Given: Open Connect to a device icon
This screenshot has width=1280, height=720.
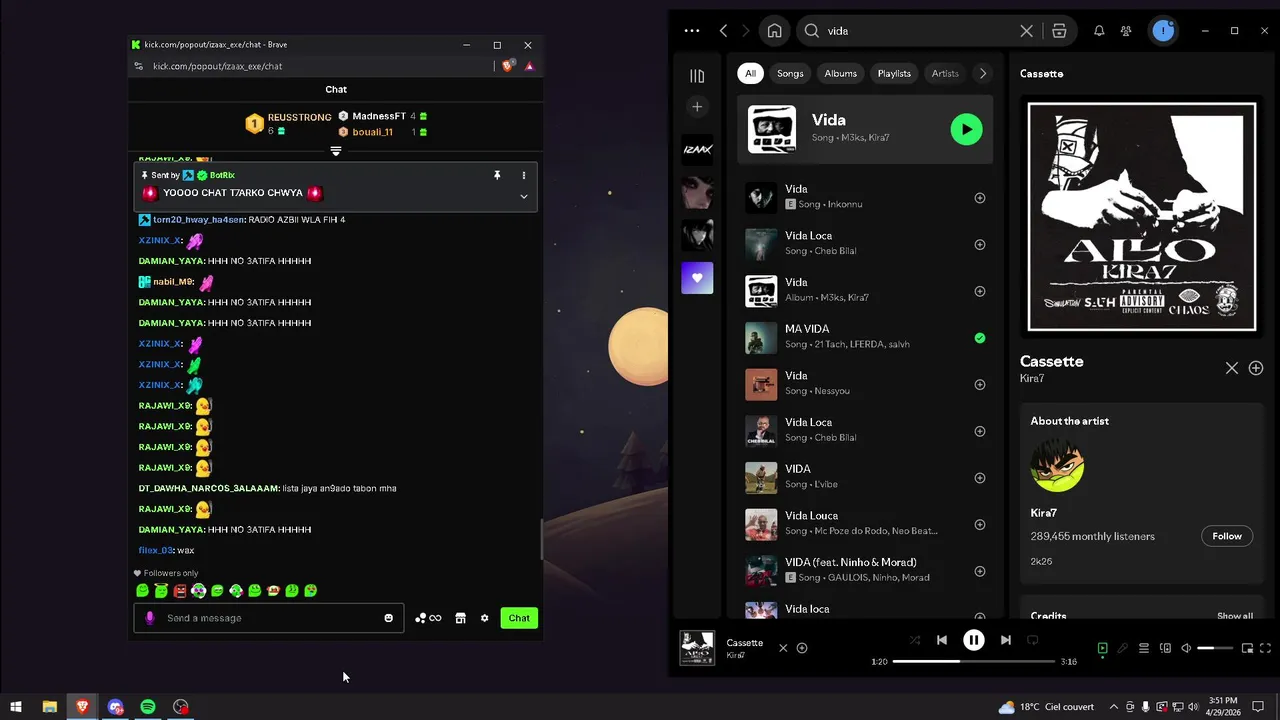Looking at the screenshot, I should pos(1165,648).
